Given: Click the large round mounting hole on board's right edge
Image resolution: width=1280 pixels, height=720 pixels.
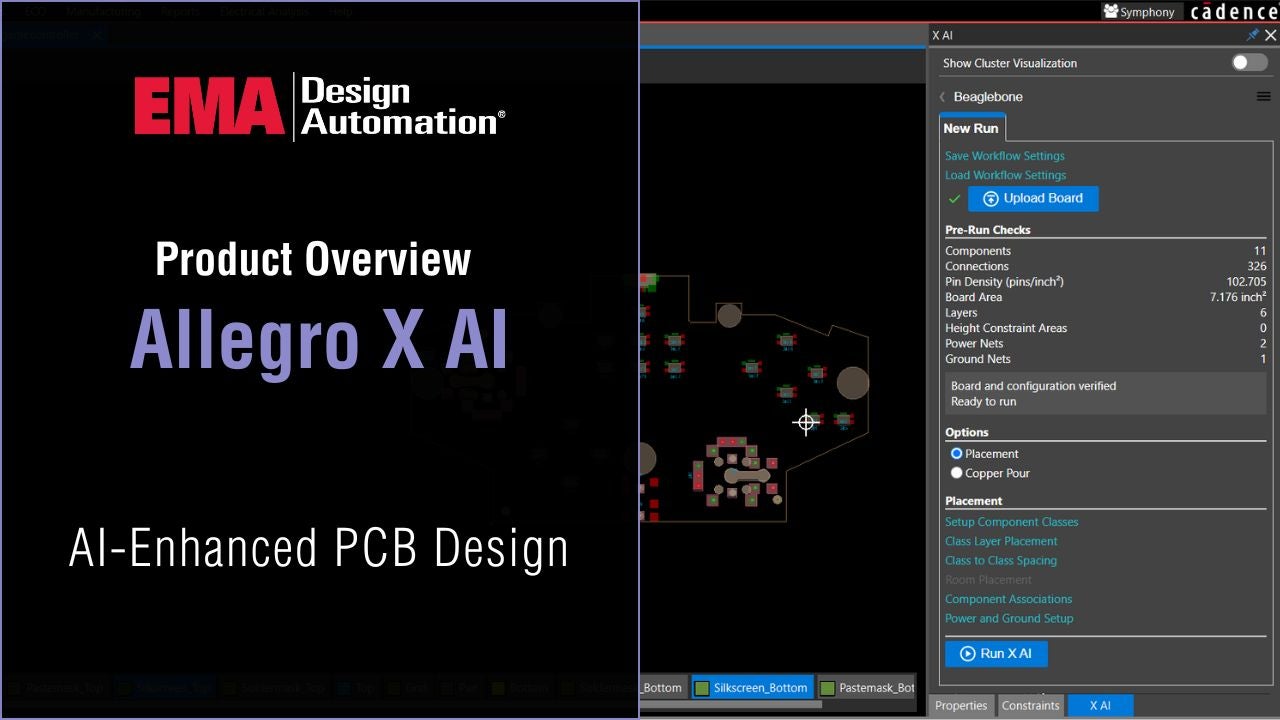Looking at the screenshot, I should [x=852, y=383].
